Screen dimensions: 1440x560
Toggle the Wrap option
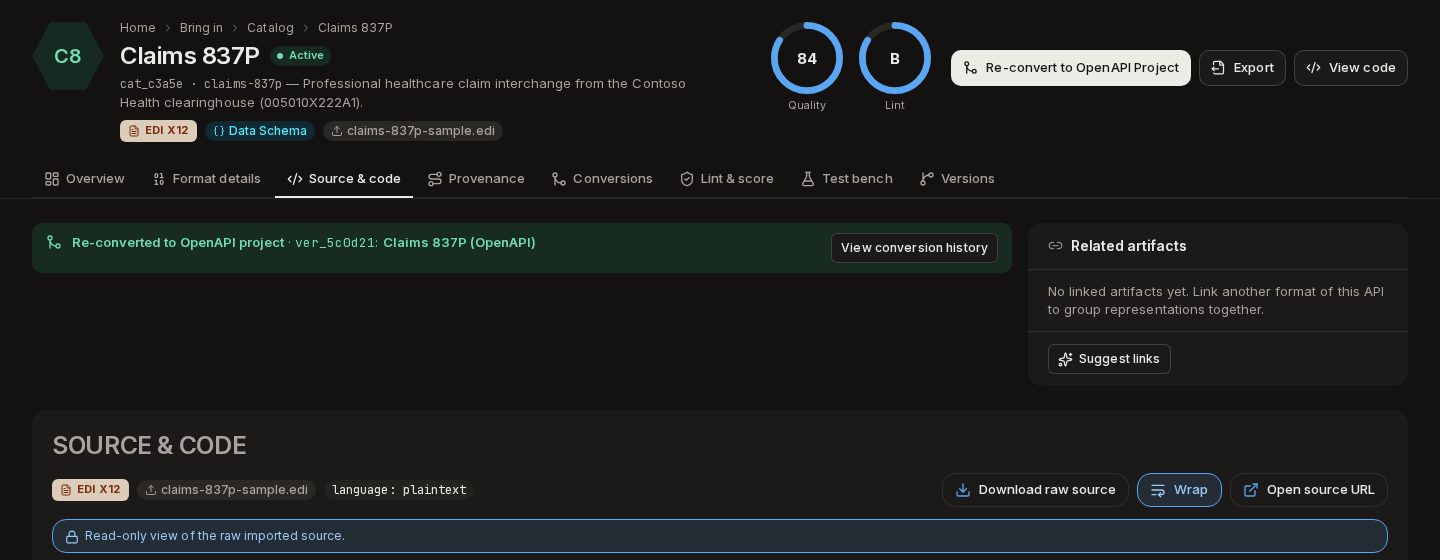(x=1179, y=490)
